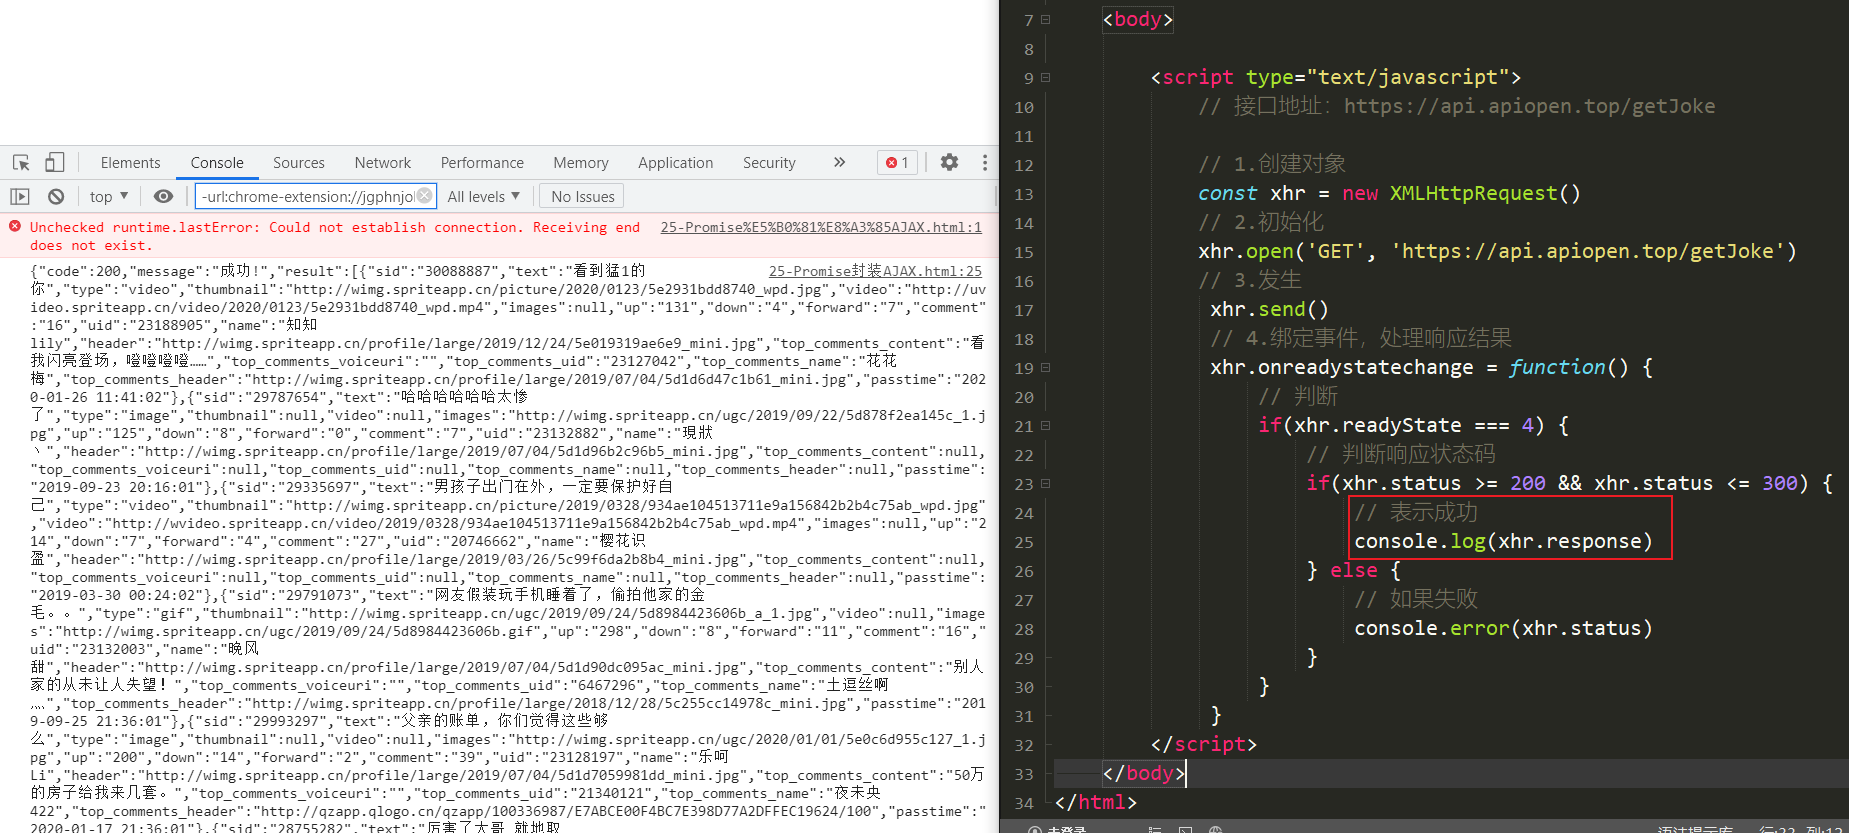The height and width of the screenshot is (833, 1849).
Task: Click line number 34 in the editor gutter
Action: (1024, 803)
